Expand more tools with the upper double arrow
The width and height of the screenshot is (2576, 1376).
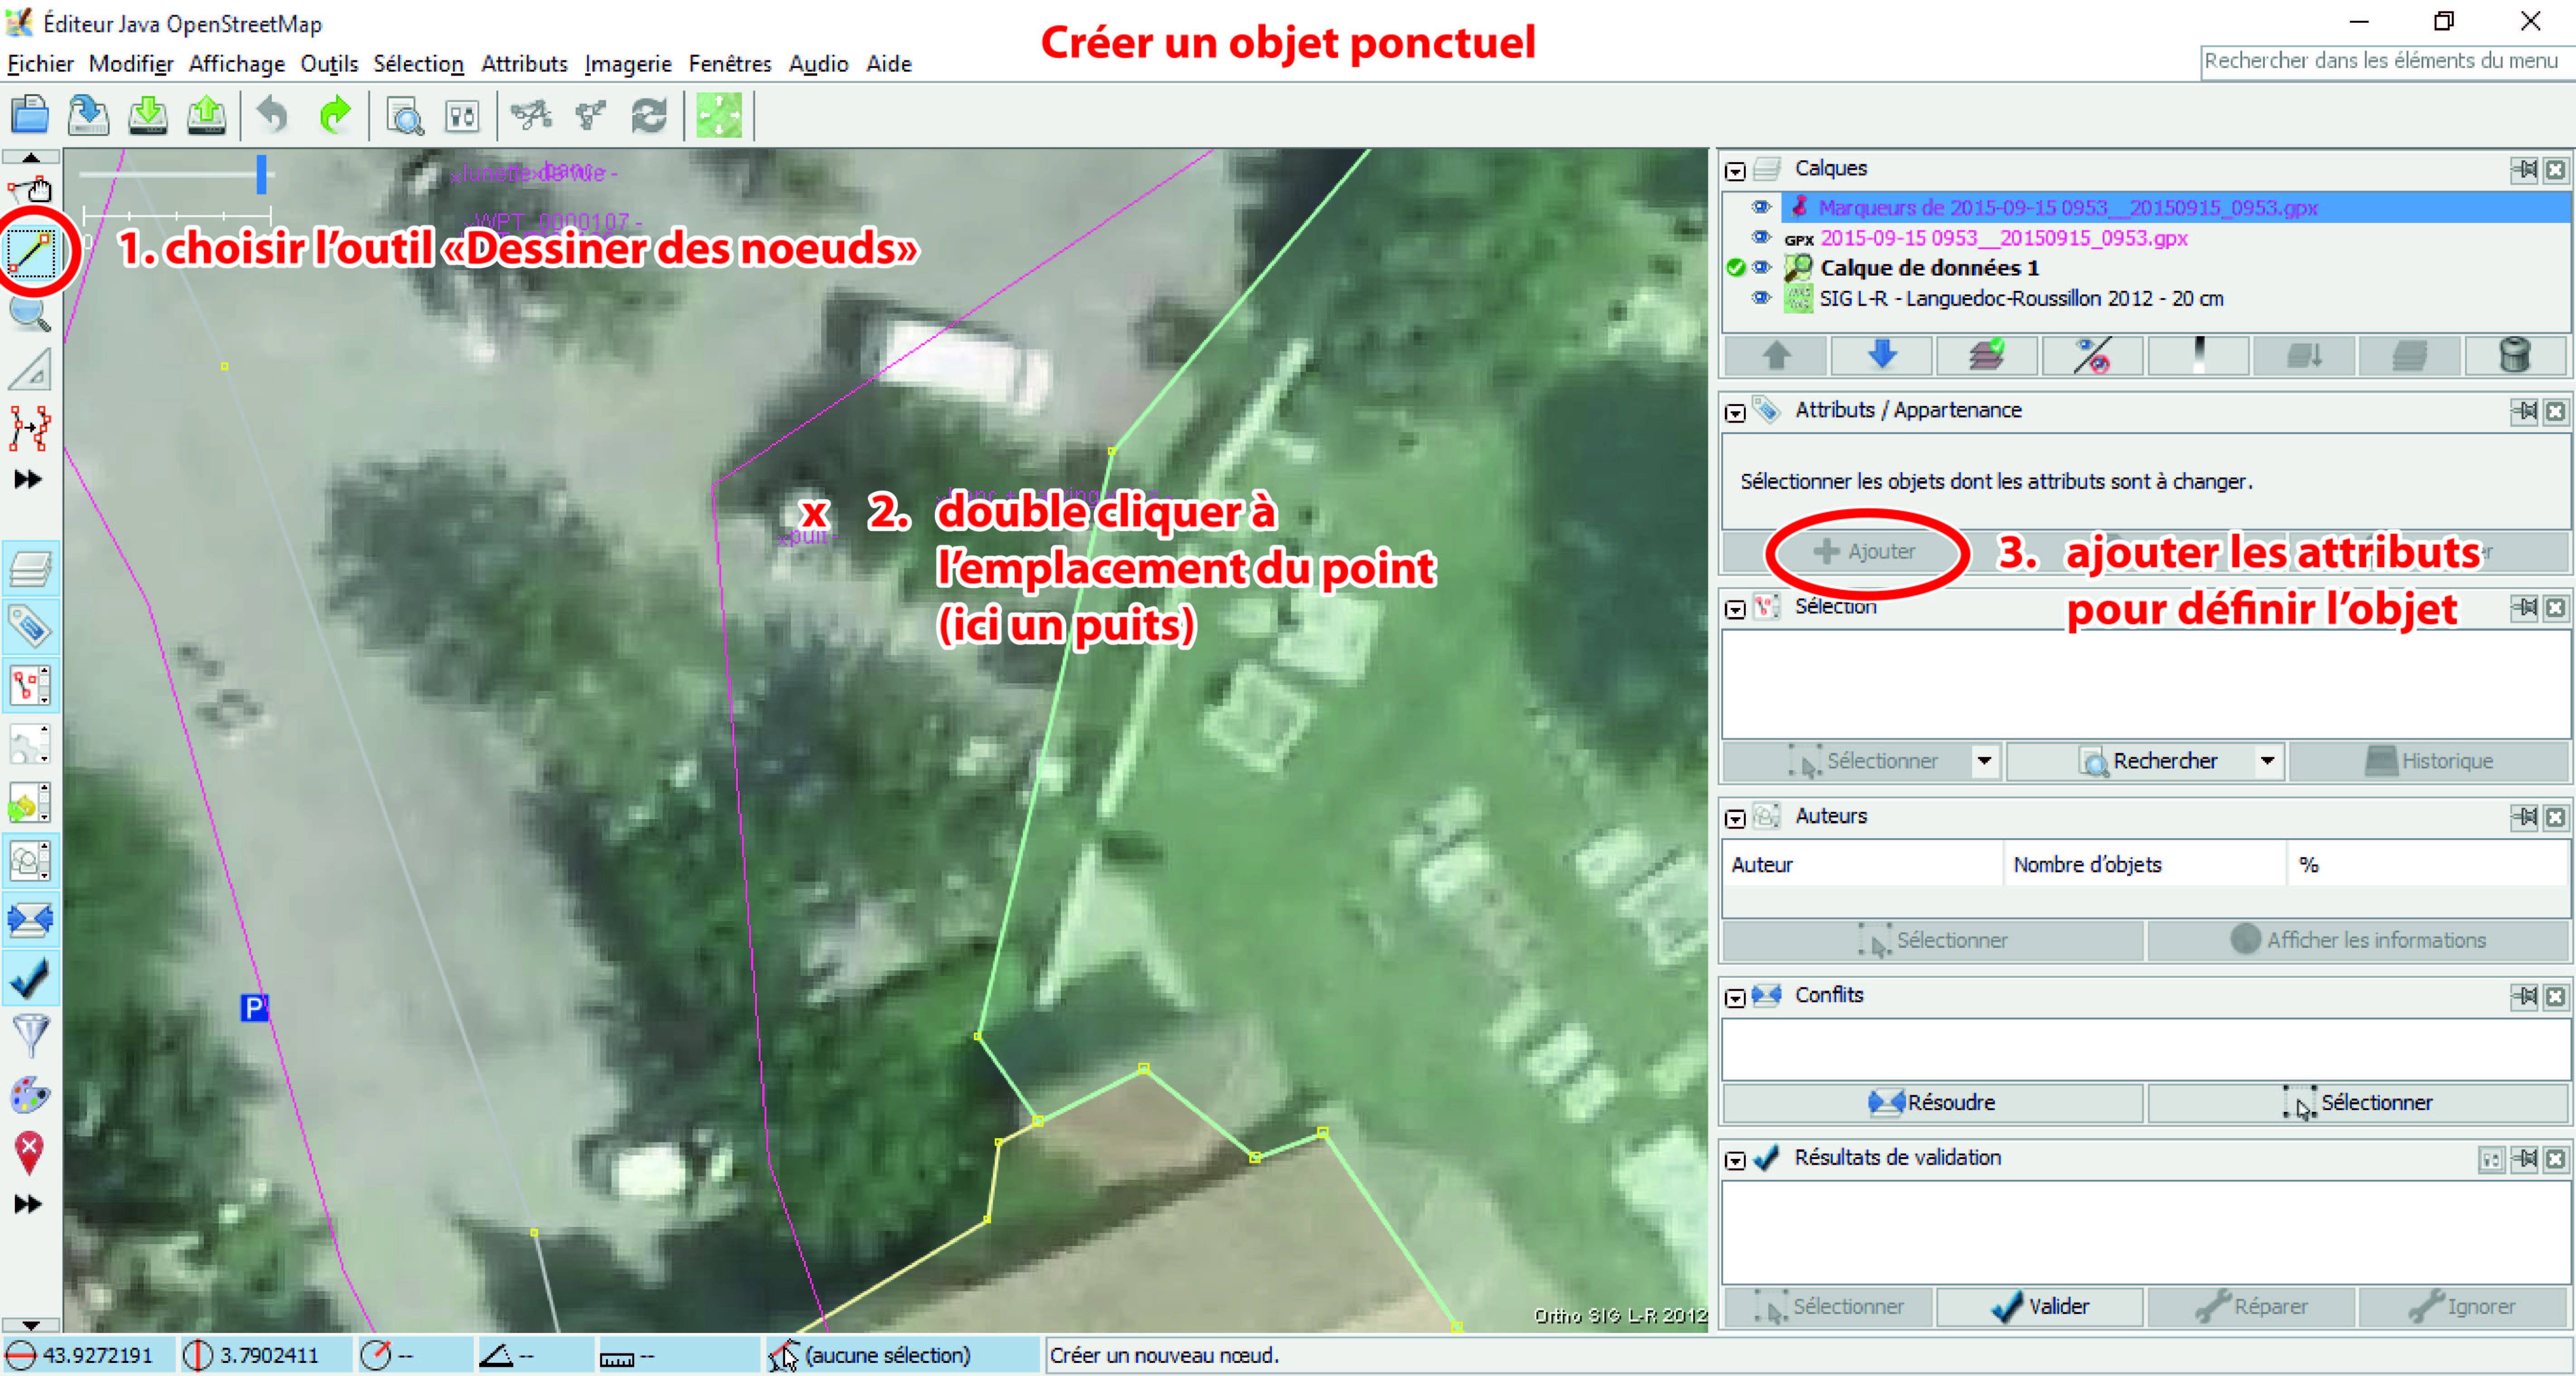tap(29, 480)
